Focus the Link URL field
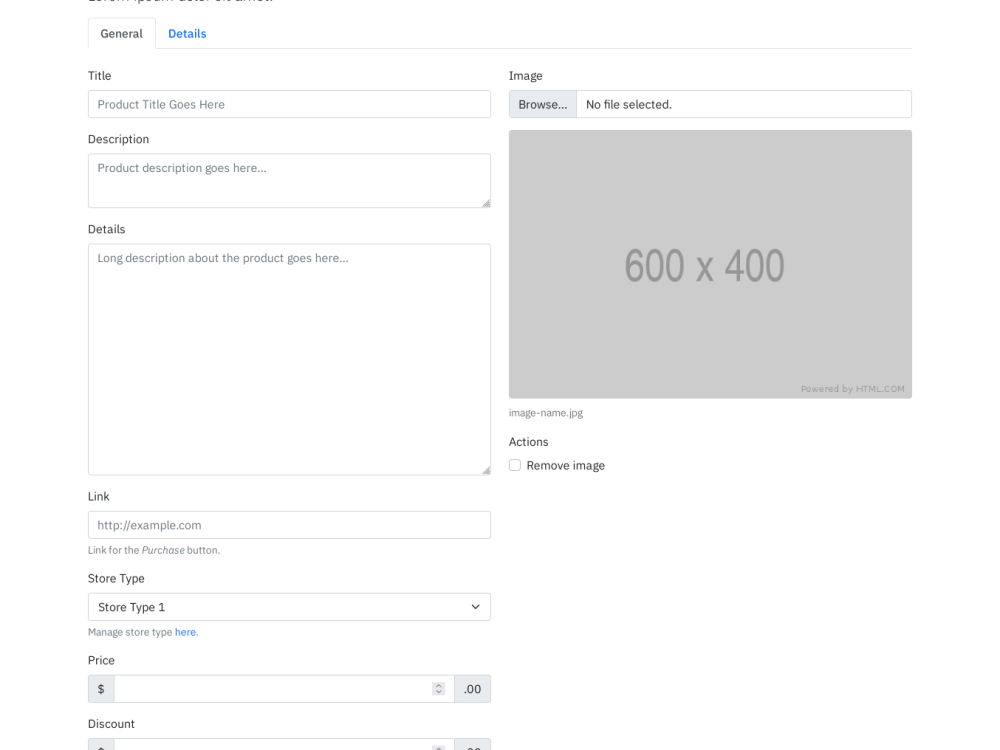Screen dimensions: 1000x750 click(x=289, y=525)
